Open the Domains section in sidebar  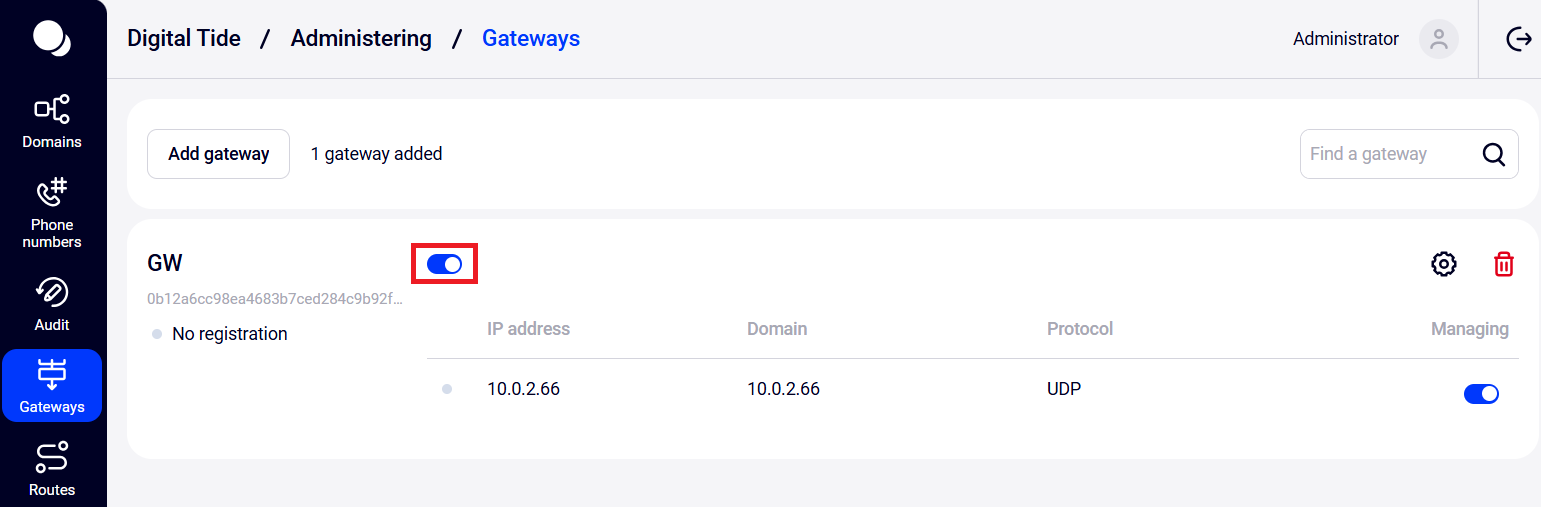[x=52, y=122]
